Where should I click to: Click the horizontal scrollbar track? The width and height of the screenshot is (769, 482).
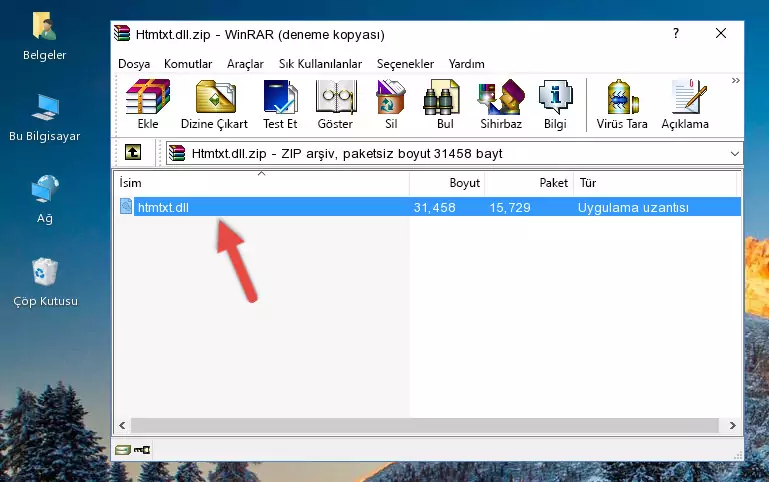coord(425,425)
